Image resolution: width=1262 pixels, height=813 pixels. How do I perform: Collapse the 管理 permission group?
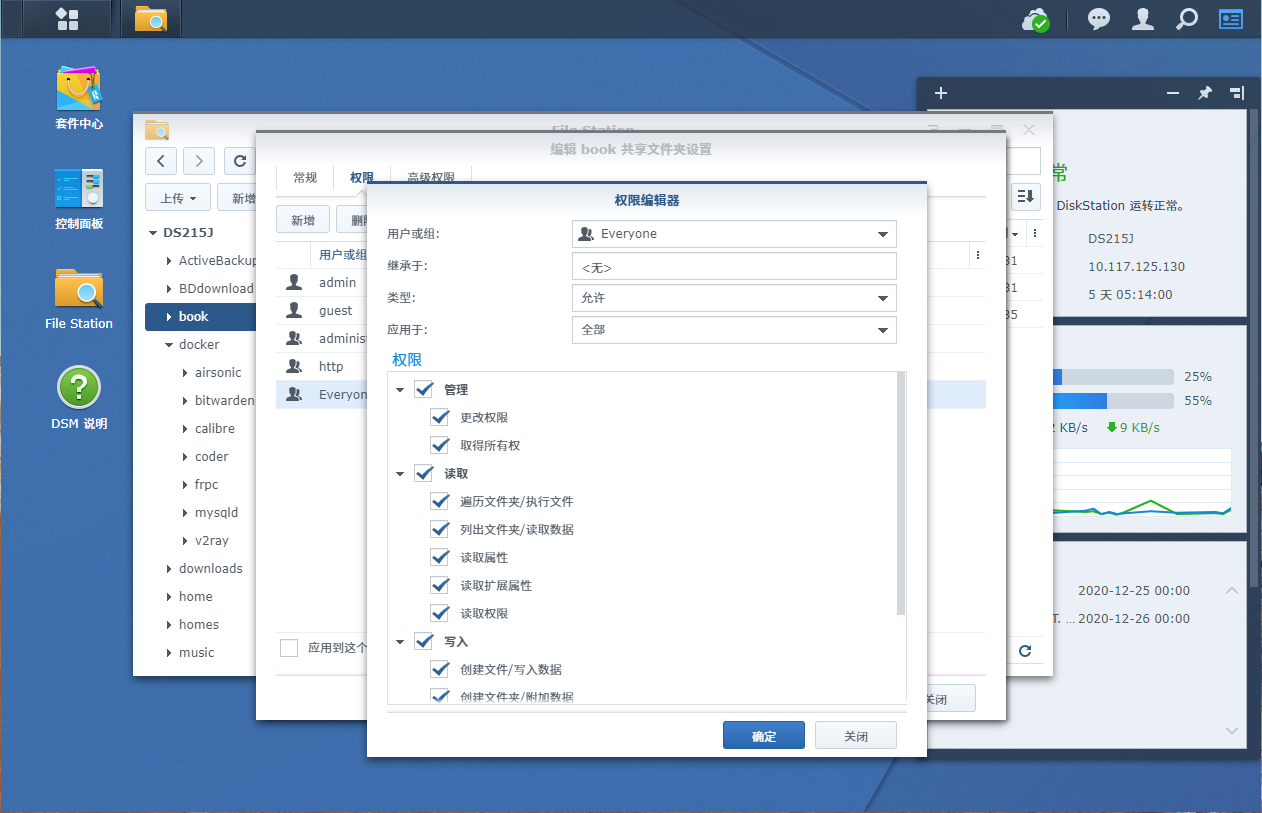[400, 389]
